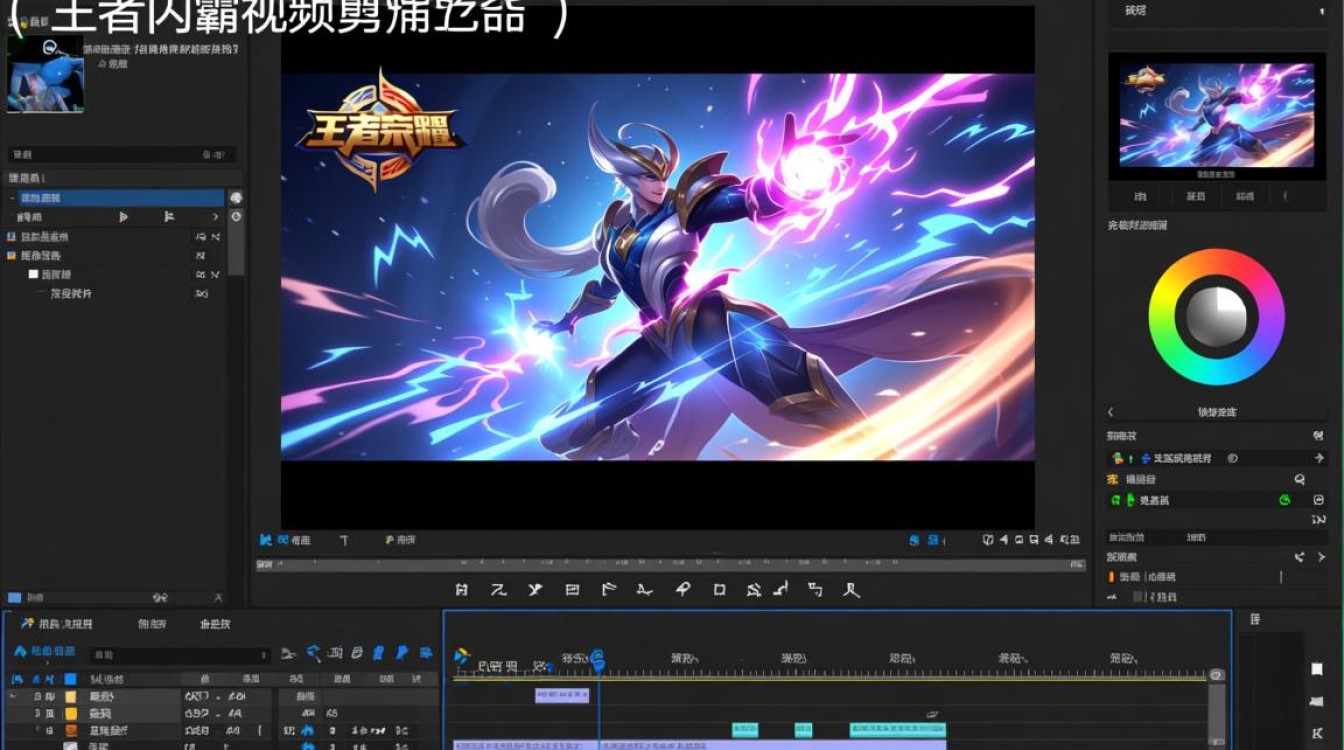Select the short purple clip on the top track

click(x=562, y=695)
